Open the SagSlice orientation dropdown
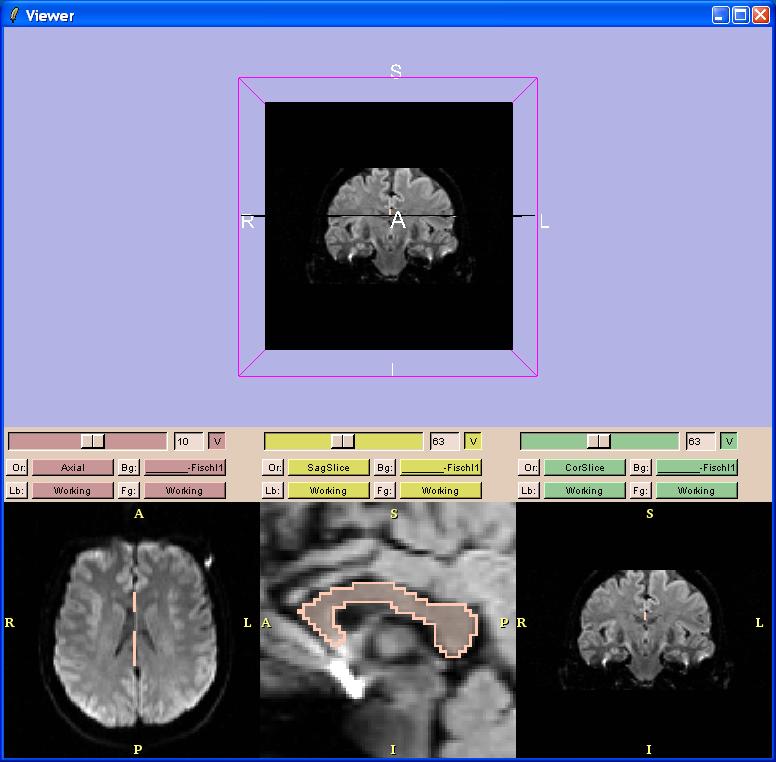 point(328,467)
